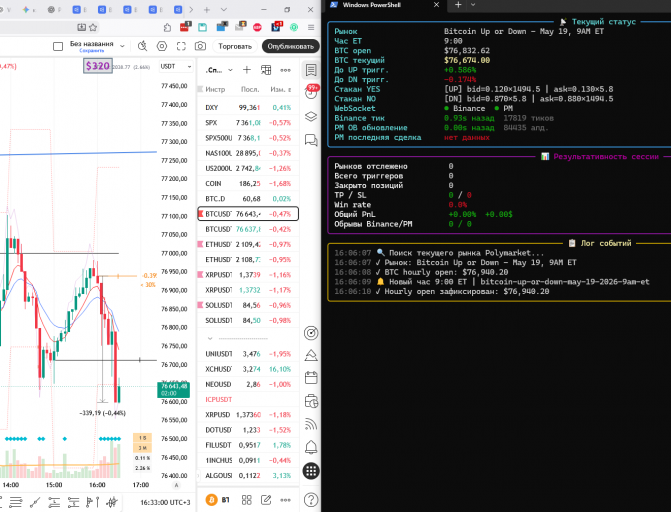This screenshot has height=512, width=671.
Task: Add a new PowerShell tab with plus
Action: click(458, 5)
